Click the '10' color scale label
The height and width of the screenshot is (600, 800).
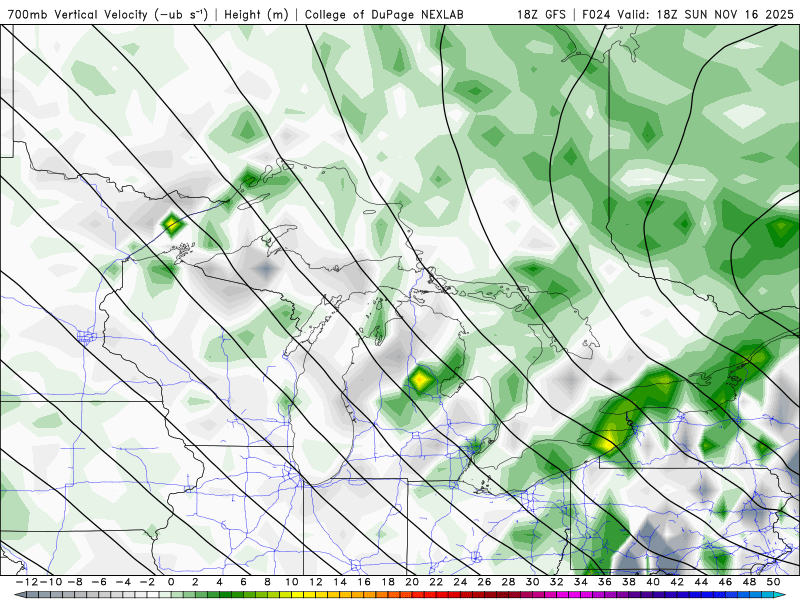point(292,582)
